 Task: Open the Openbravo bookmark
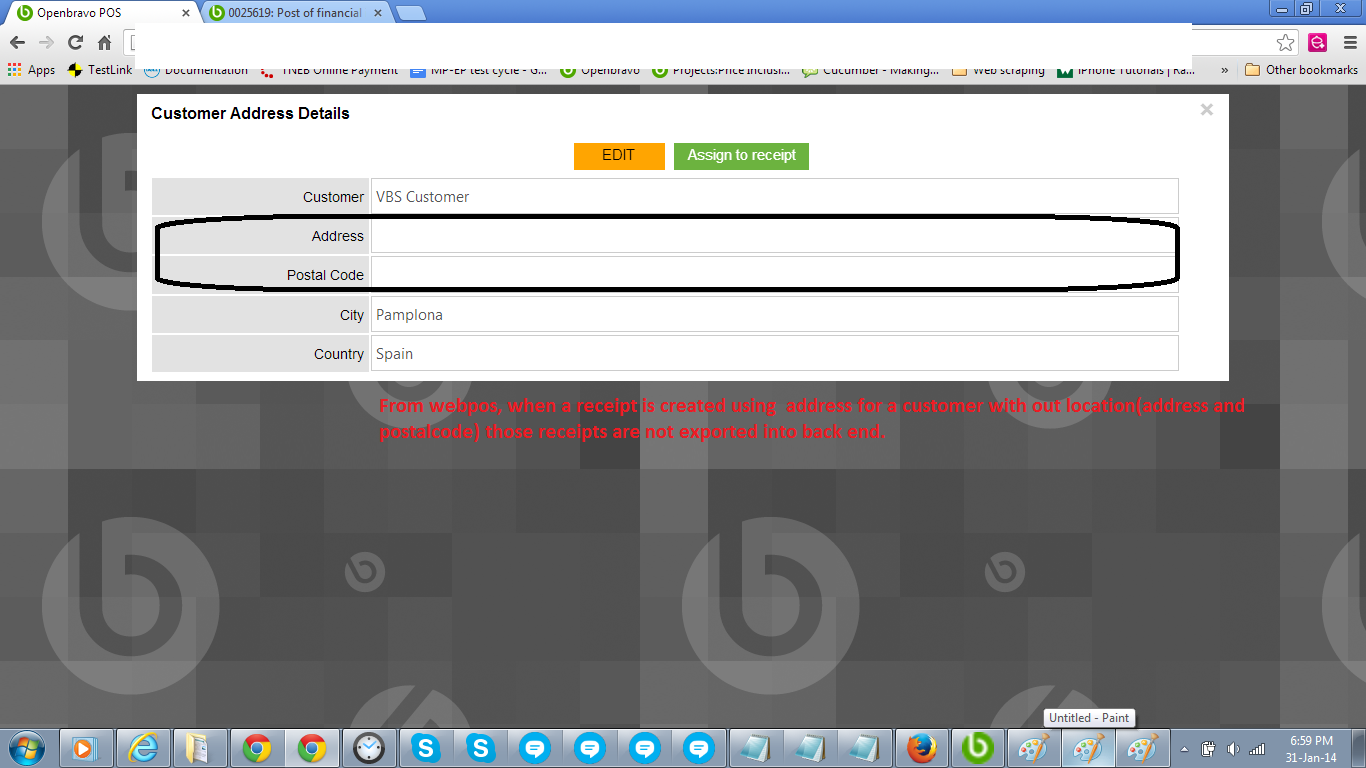(600, 70)
